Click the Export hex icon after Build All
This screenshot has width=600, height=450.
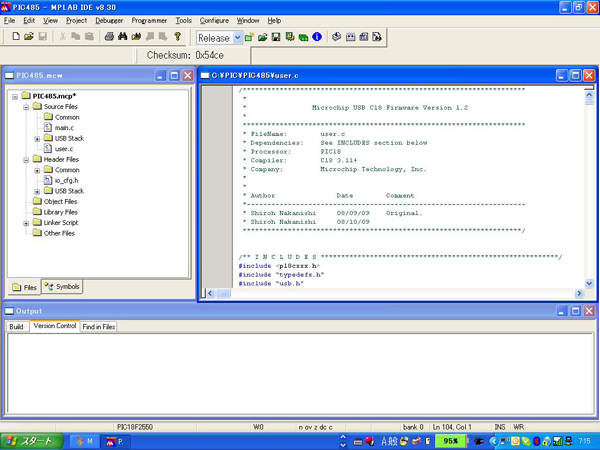click(x=364, y=37)
